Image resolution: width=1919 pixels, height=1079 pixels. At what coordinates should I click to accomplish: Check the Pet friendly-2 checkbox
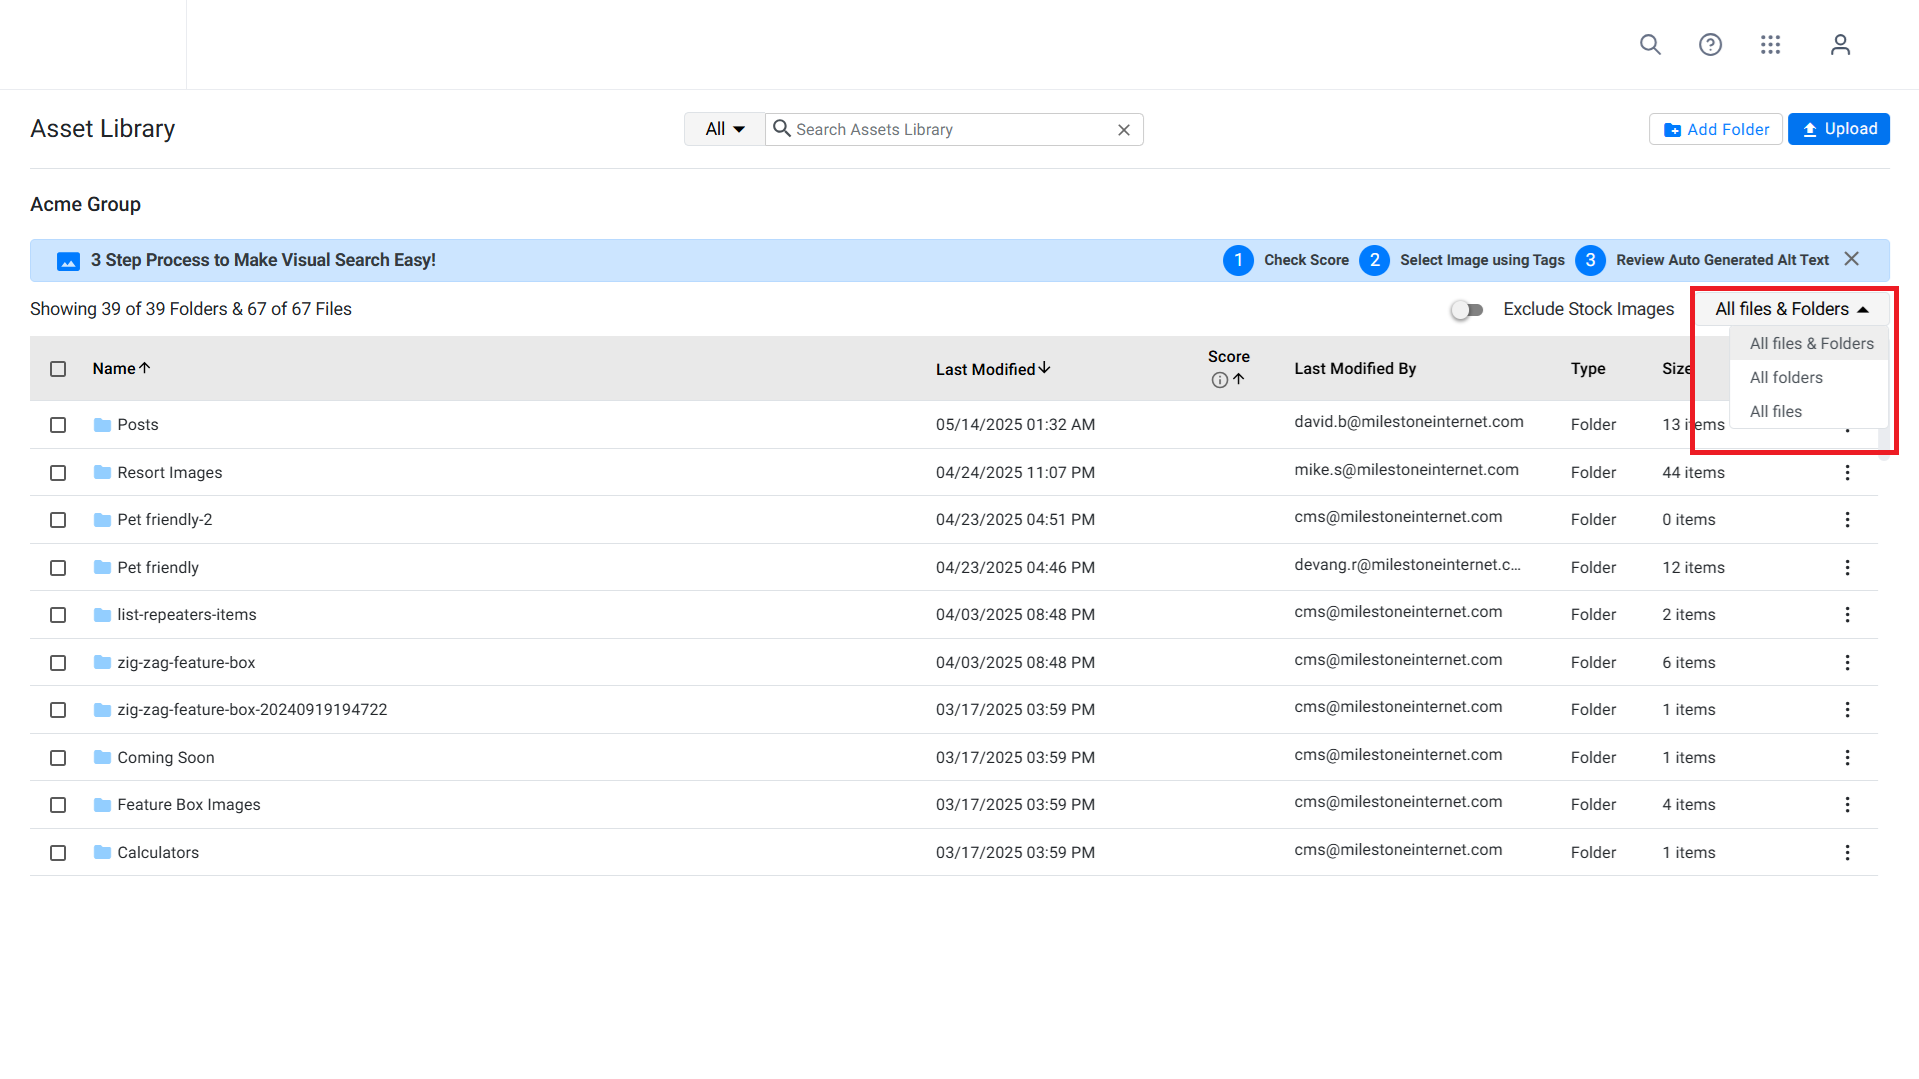coord(58,520)
